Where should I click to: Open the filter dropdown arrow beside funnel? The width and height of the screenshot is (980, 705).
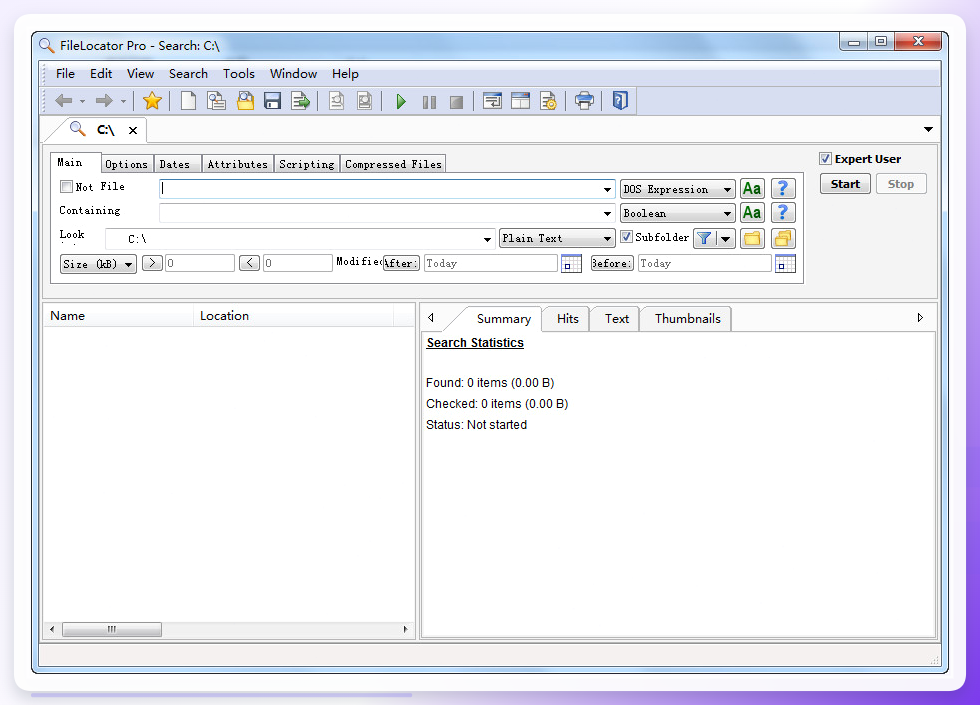click(x=725, y=238)
